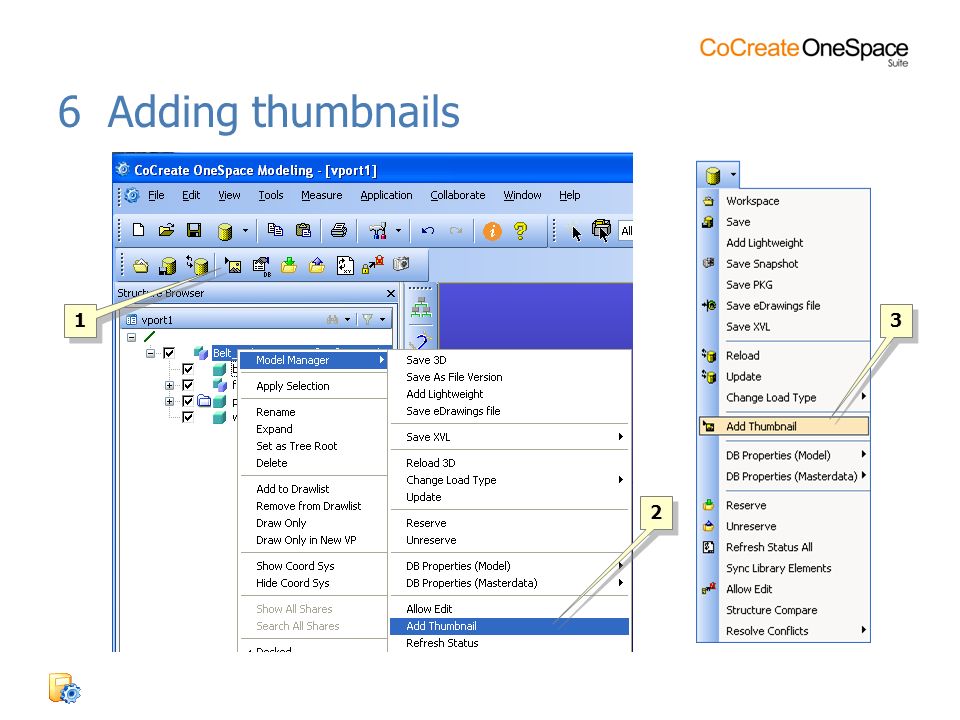960x720 pixels.
Task: Click the green hierarchy tree icon
Action: tap(421, 307)
